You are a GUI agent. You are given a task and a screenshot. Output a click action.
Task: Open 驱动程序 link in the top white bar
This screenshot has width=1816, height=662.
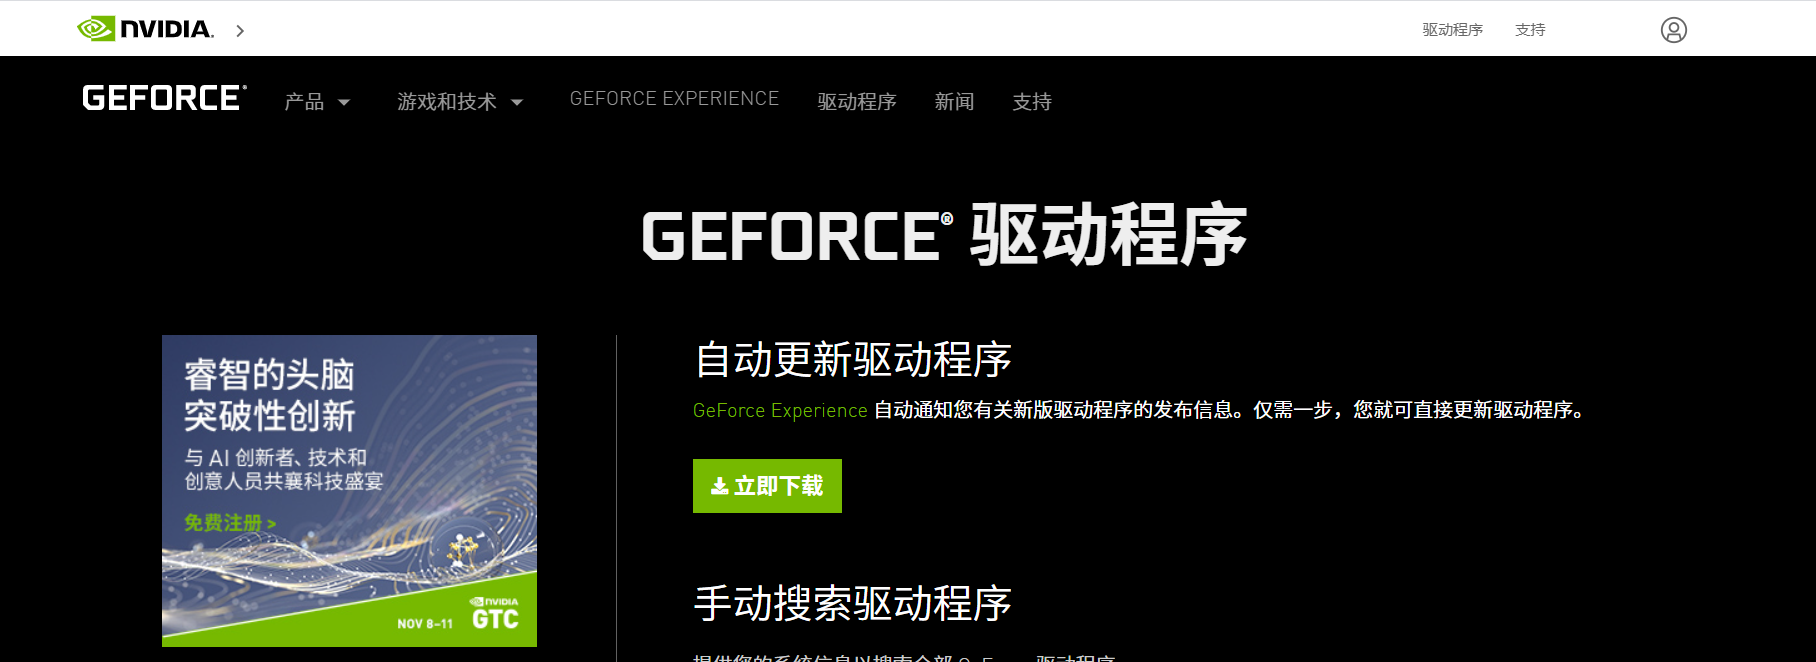(1452, 30)
